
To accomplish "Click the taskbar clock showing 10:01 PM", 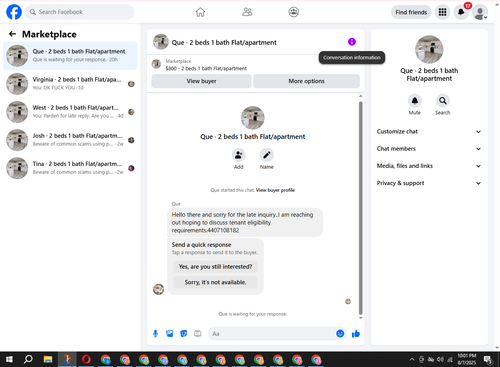I will tap(467, 359).
